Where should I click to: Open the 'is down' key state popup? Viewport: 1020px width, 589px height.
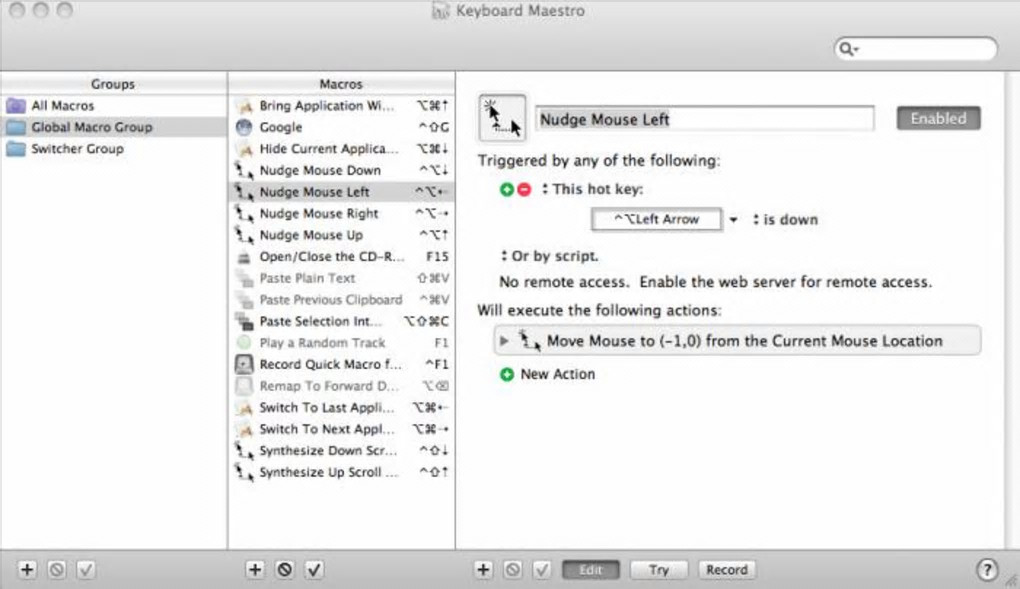click(786, 220)
